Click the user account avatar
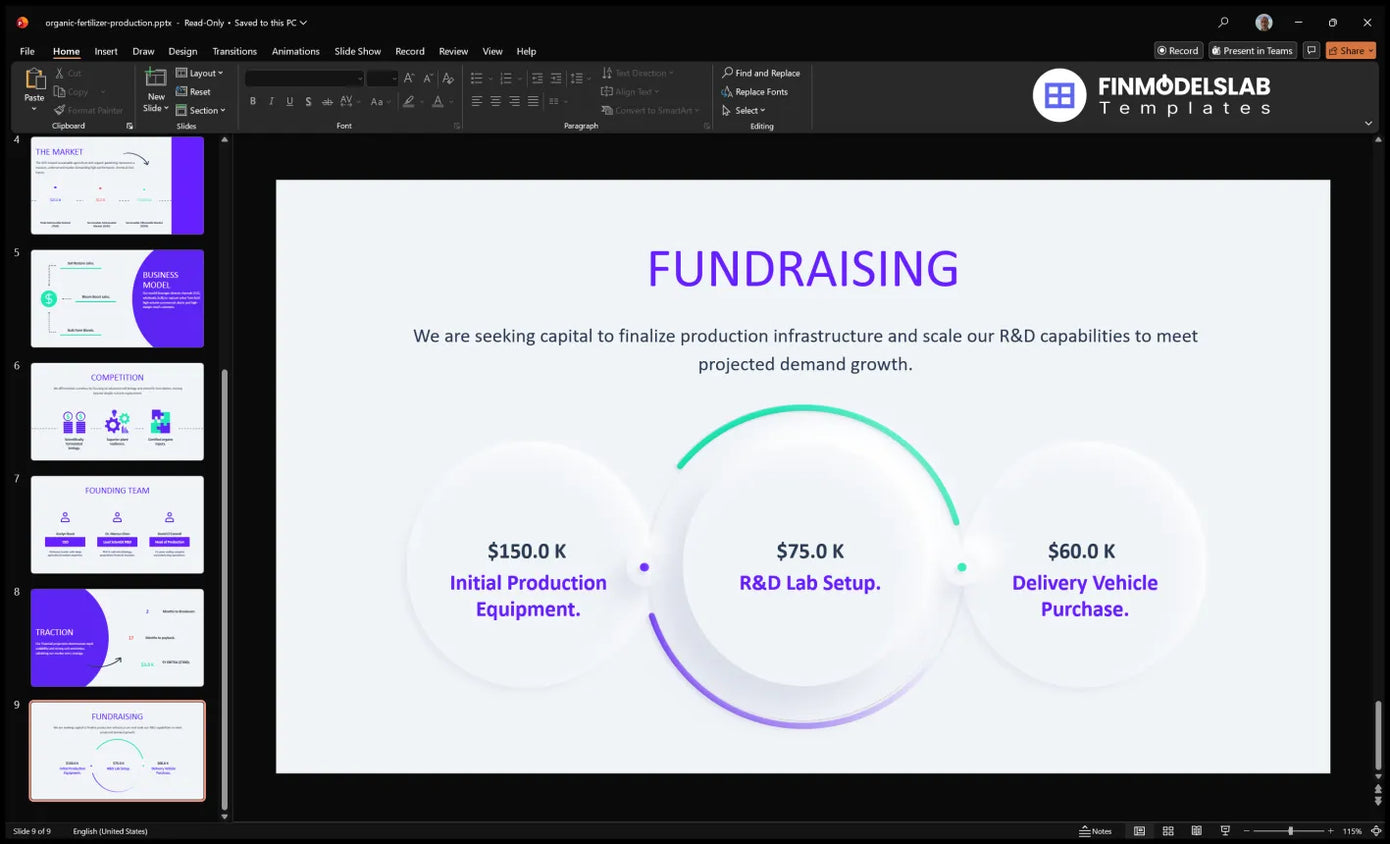Image resolution: width=1390 pixels, height=844 pixels. point(1264,22)
